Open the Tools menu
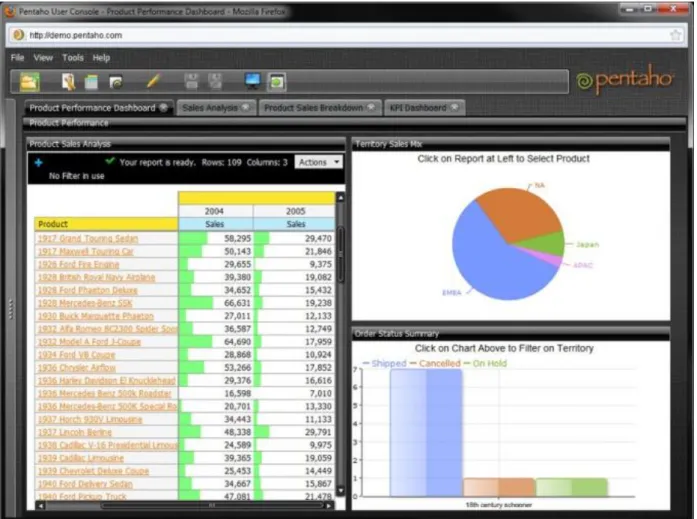 tap(73, 57)
